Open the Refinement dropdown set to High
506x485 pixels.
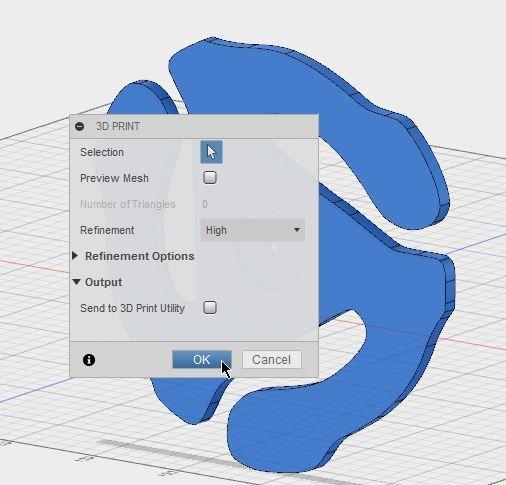pyautogui.click(x=253, y=230)
